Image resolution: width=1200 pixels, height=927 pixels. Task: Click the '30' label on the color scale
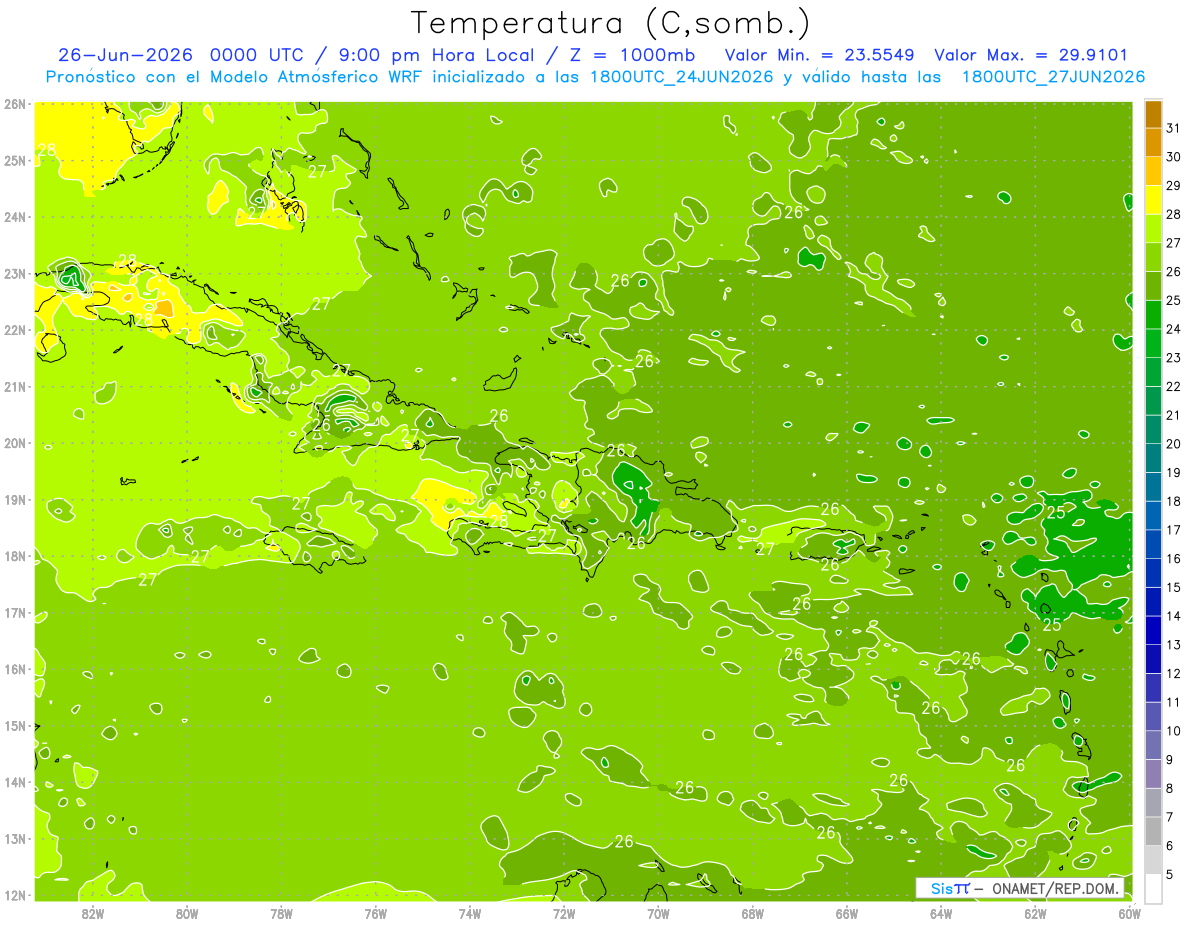[x=1173, y=157]
